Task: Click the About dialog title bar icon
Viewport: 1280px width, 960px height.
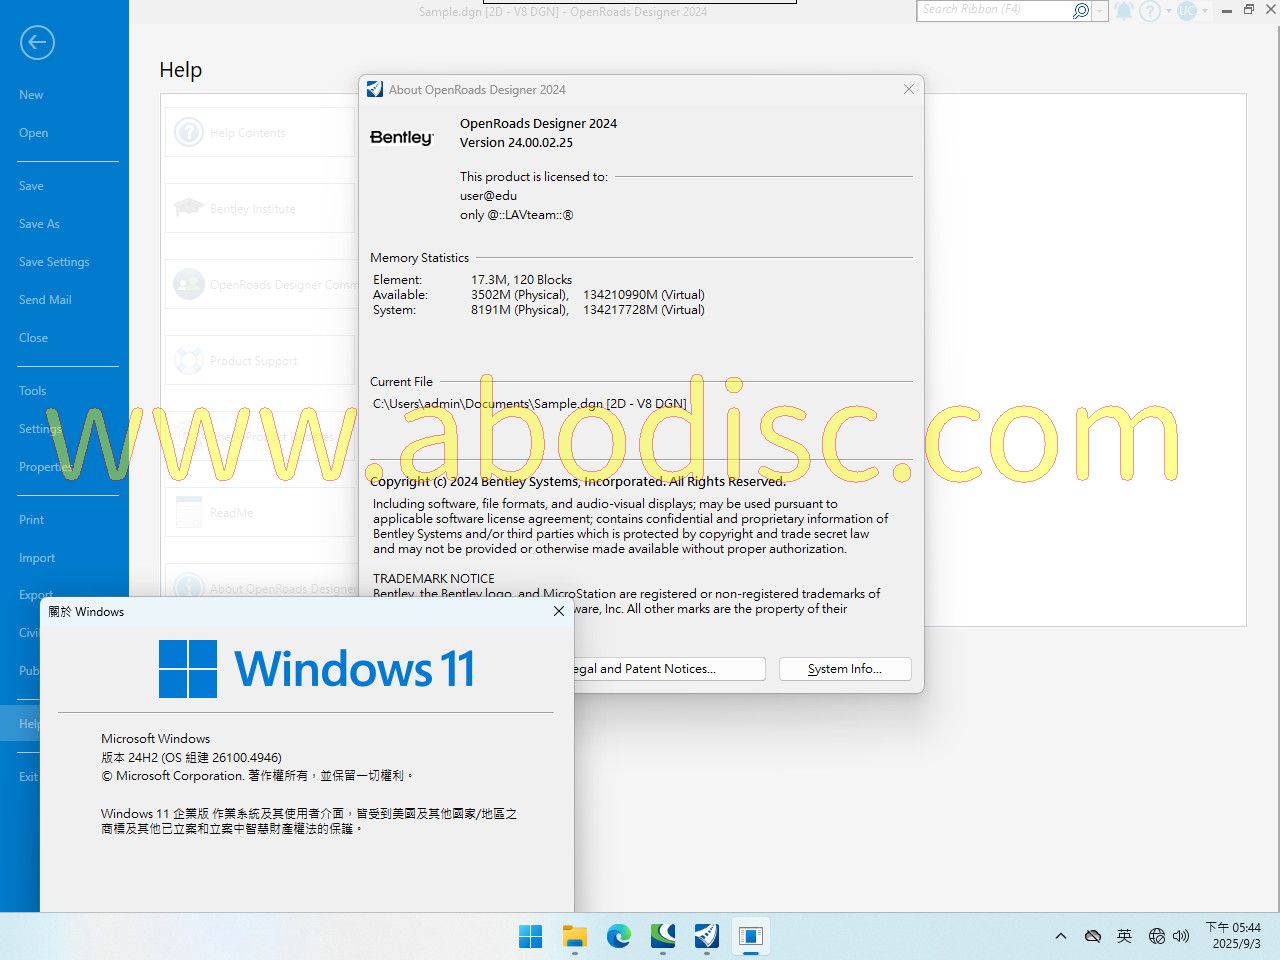Action: point(375,89)
